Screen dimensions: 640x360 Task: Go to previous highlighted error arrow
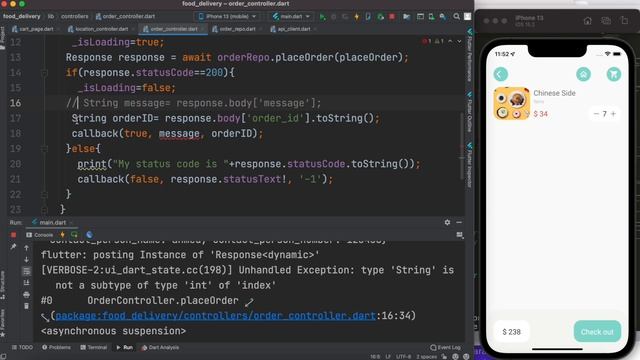(450, 42)
